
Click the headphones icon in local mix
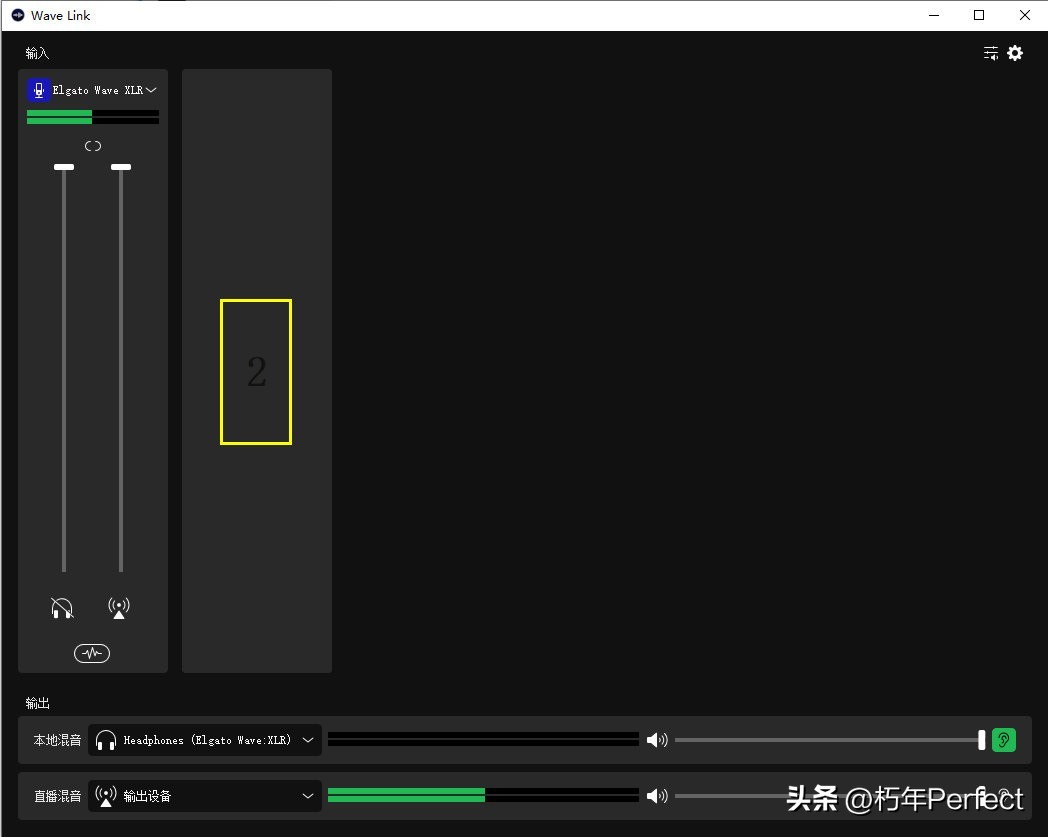click(x=106, y=740)
